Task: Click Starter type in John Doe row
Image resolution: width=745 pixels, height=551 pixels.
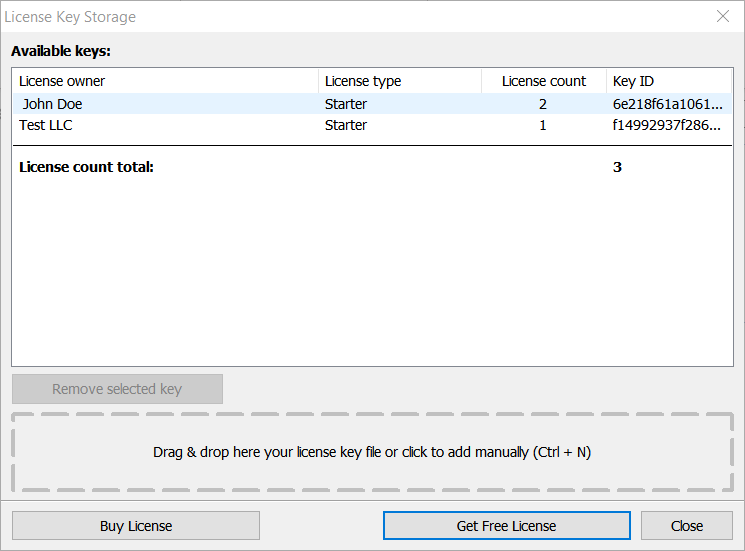Action: [345, 104]
